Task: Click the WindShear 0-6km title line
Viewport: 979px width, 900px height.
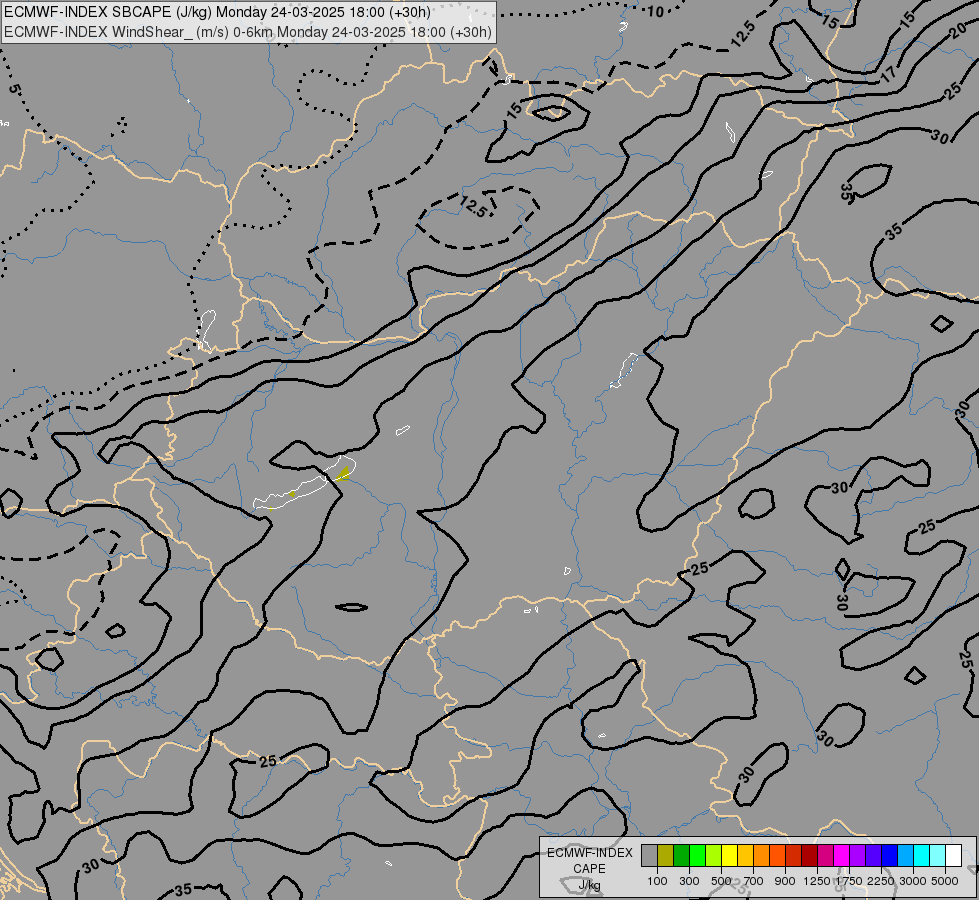Action: pyautogui.click(x=248, y=32)
